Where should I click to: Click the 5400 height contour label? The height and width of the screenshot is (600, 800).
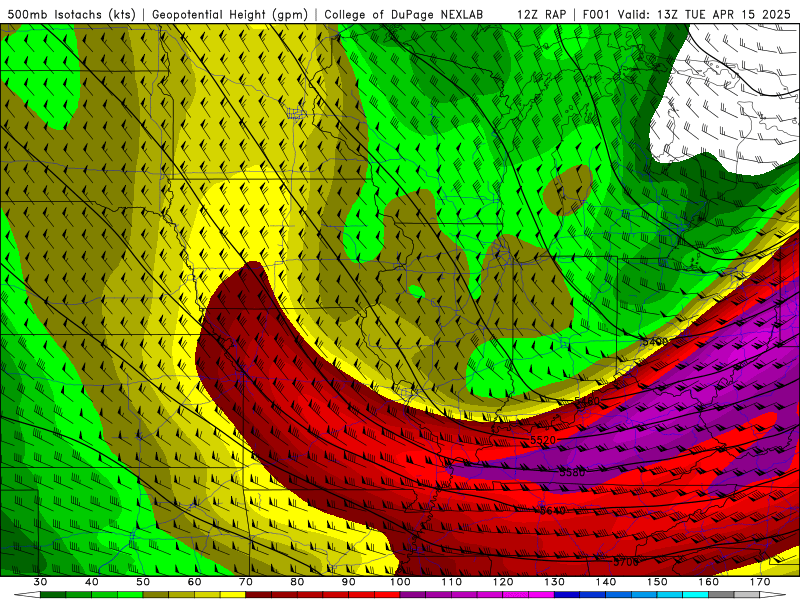pos(655,341)
